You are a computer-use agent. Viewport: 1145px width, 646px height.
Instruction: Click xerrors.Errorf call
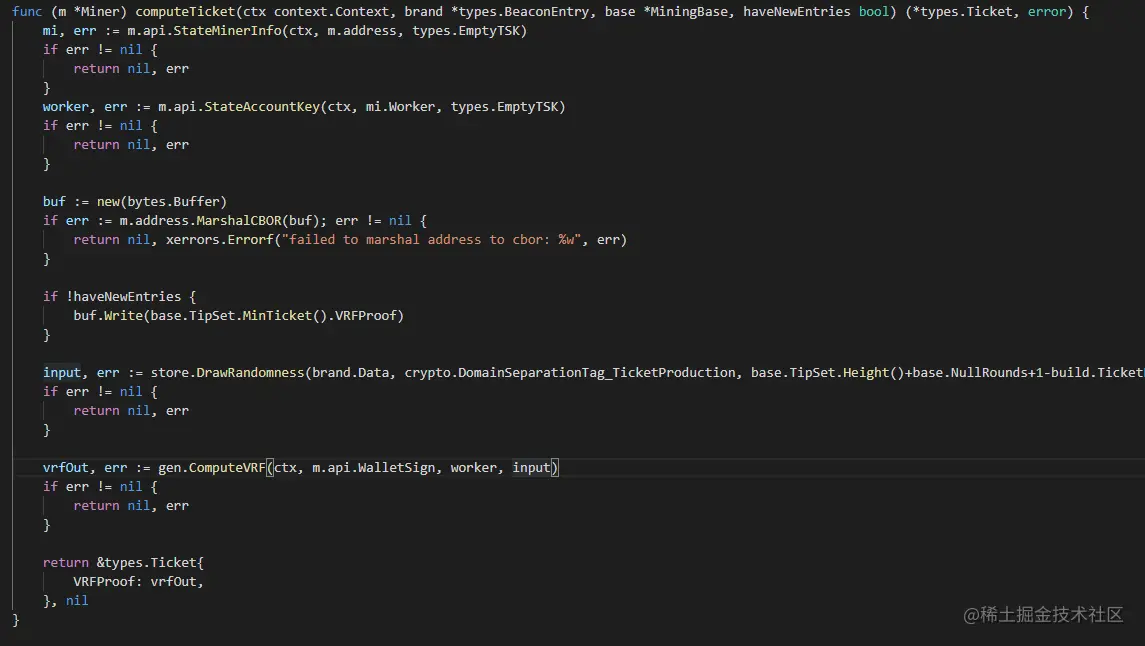coord(220,239)
